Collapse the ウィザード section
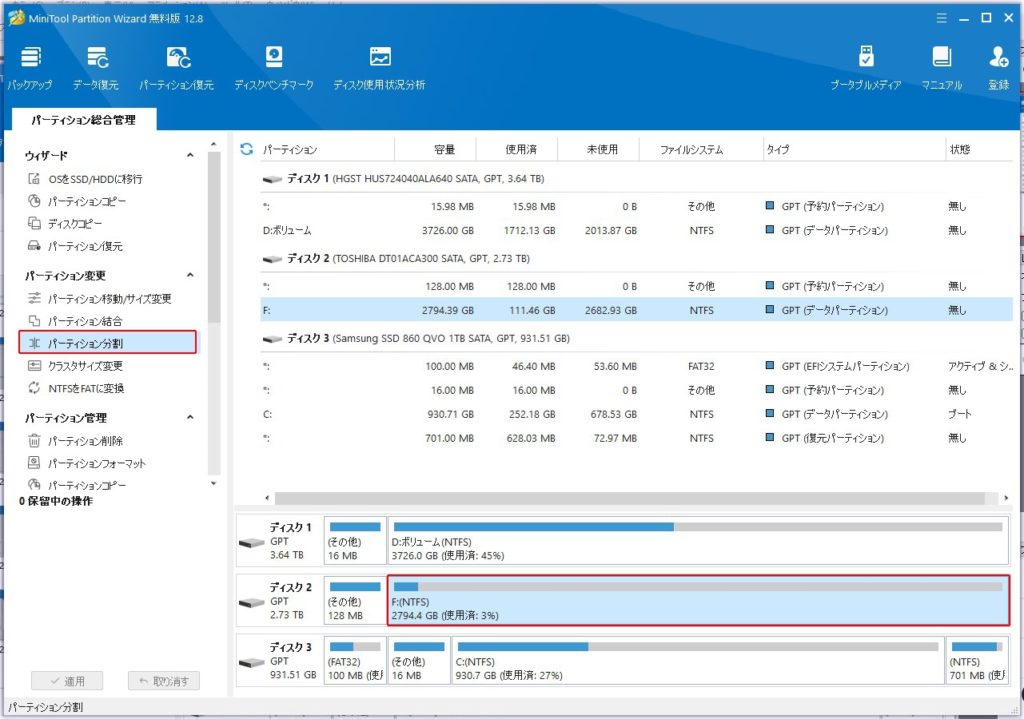Viewport: 1024px width, 719px height. [x=190, y=156]
